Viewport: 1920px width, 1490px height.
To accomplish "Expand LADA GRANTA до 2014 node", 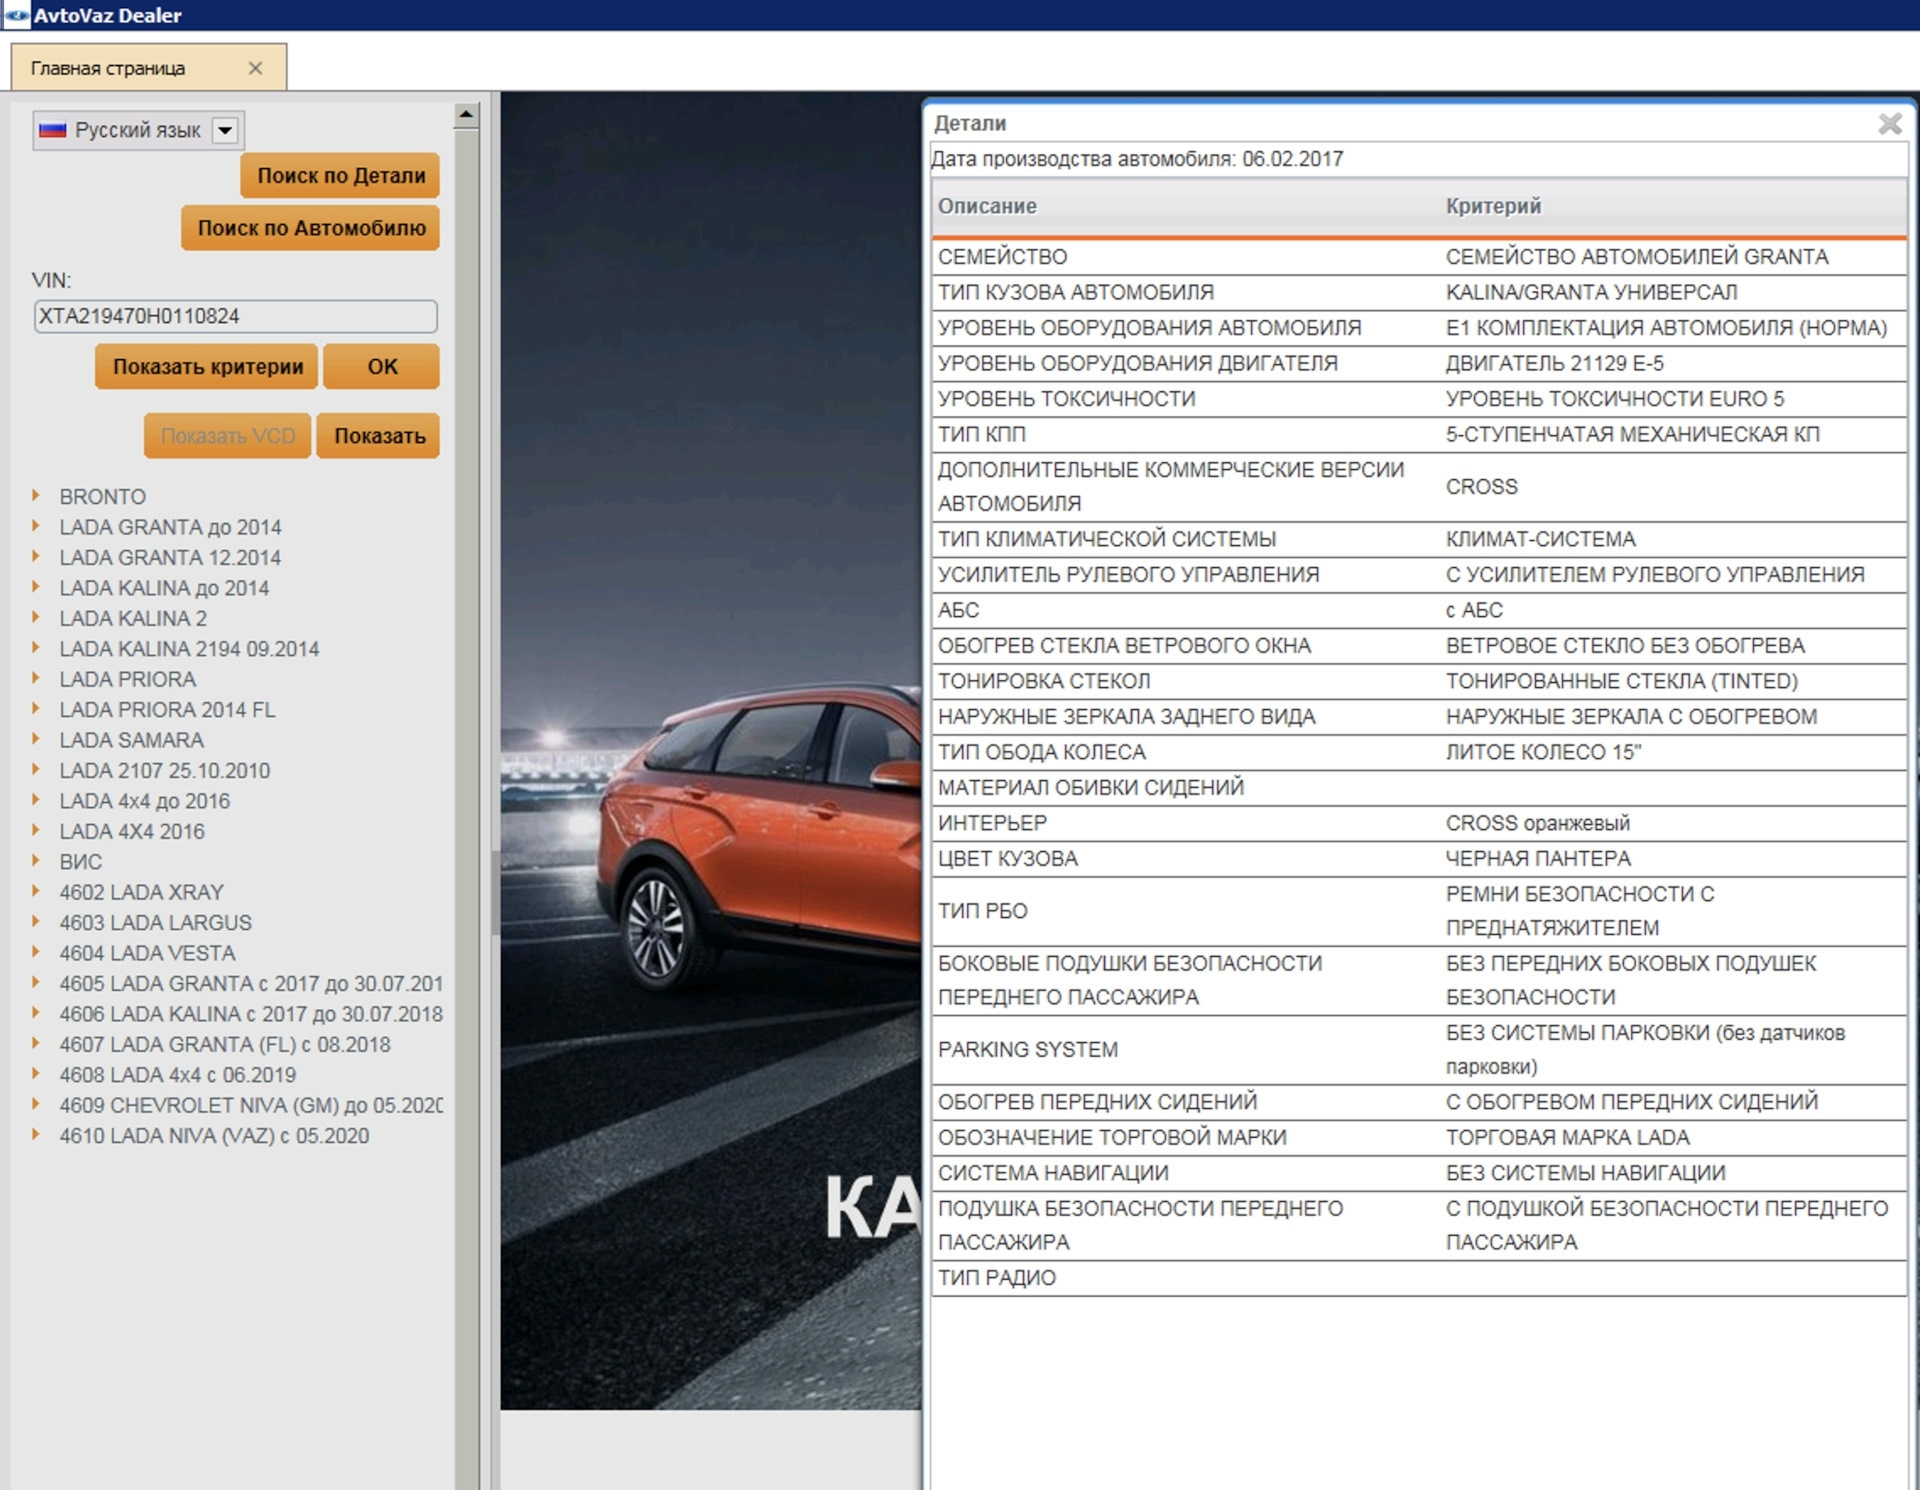I will tap(36, 526).
